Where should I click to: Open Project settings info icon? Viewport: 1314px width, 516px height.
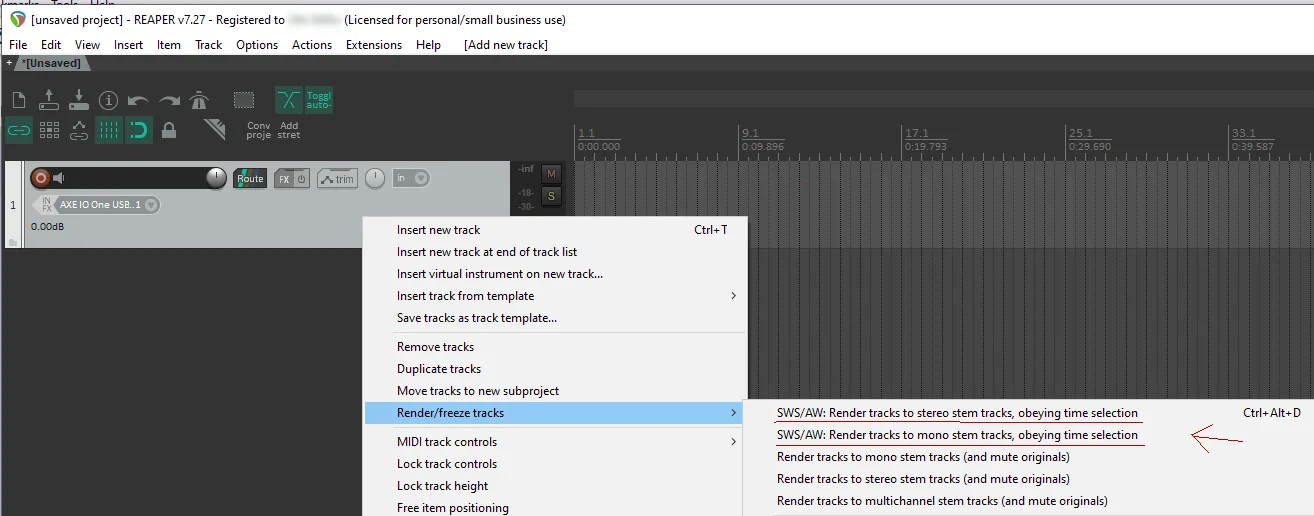[109, 100]
